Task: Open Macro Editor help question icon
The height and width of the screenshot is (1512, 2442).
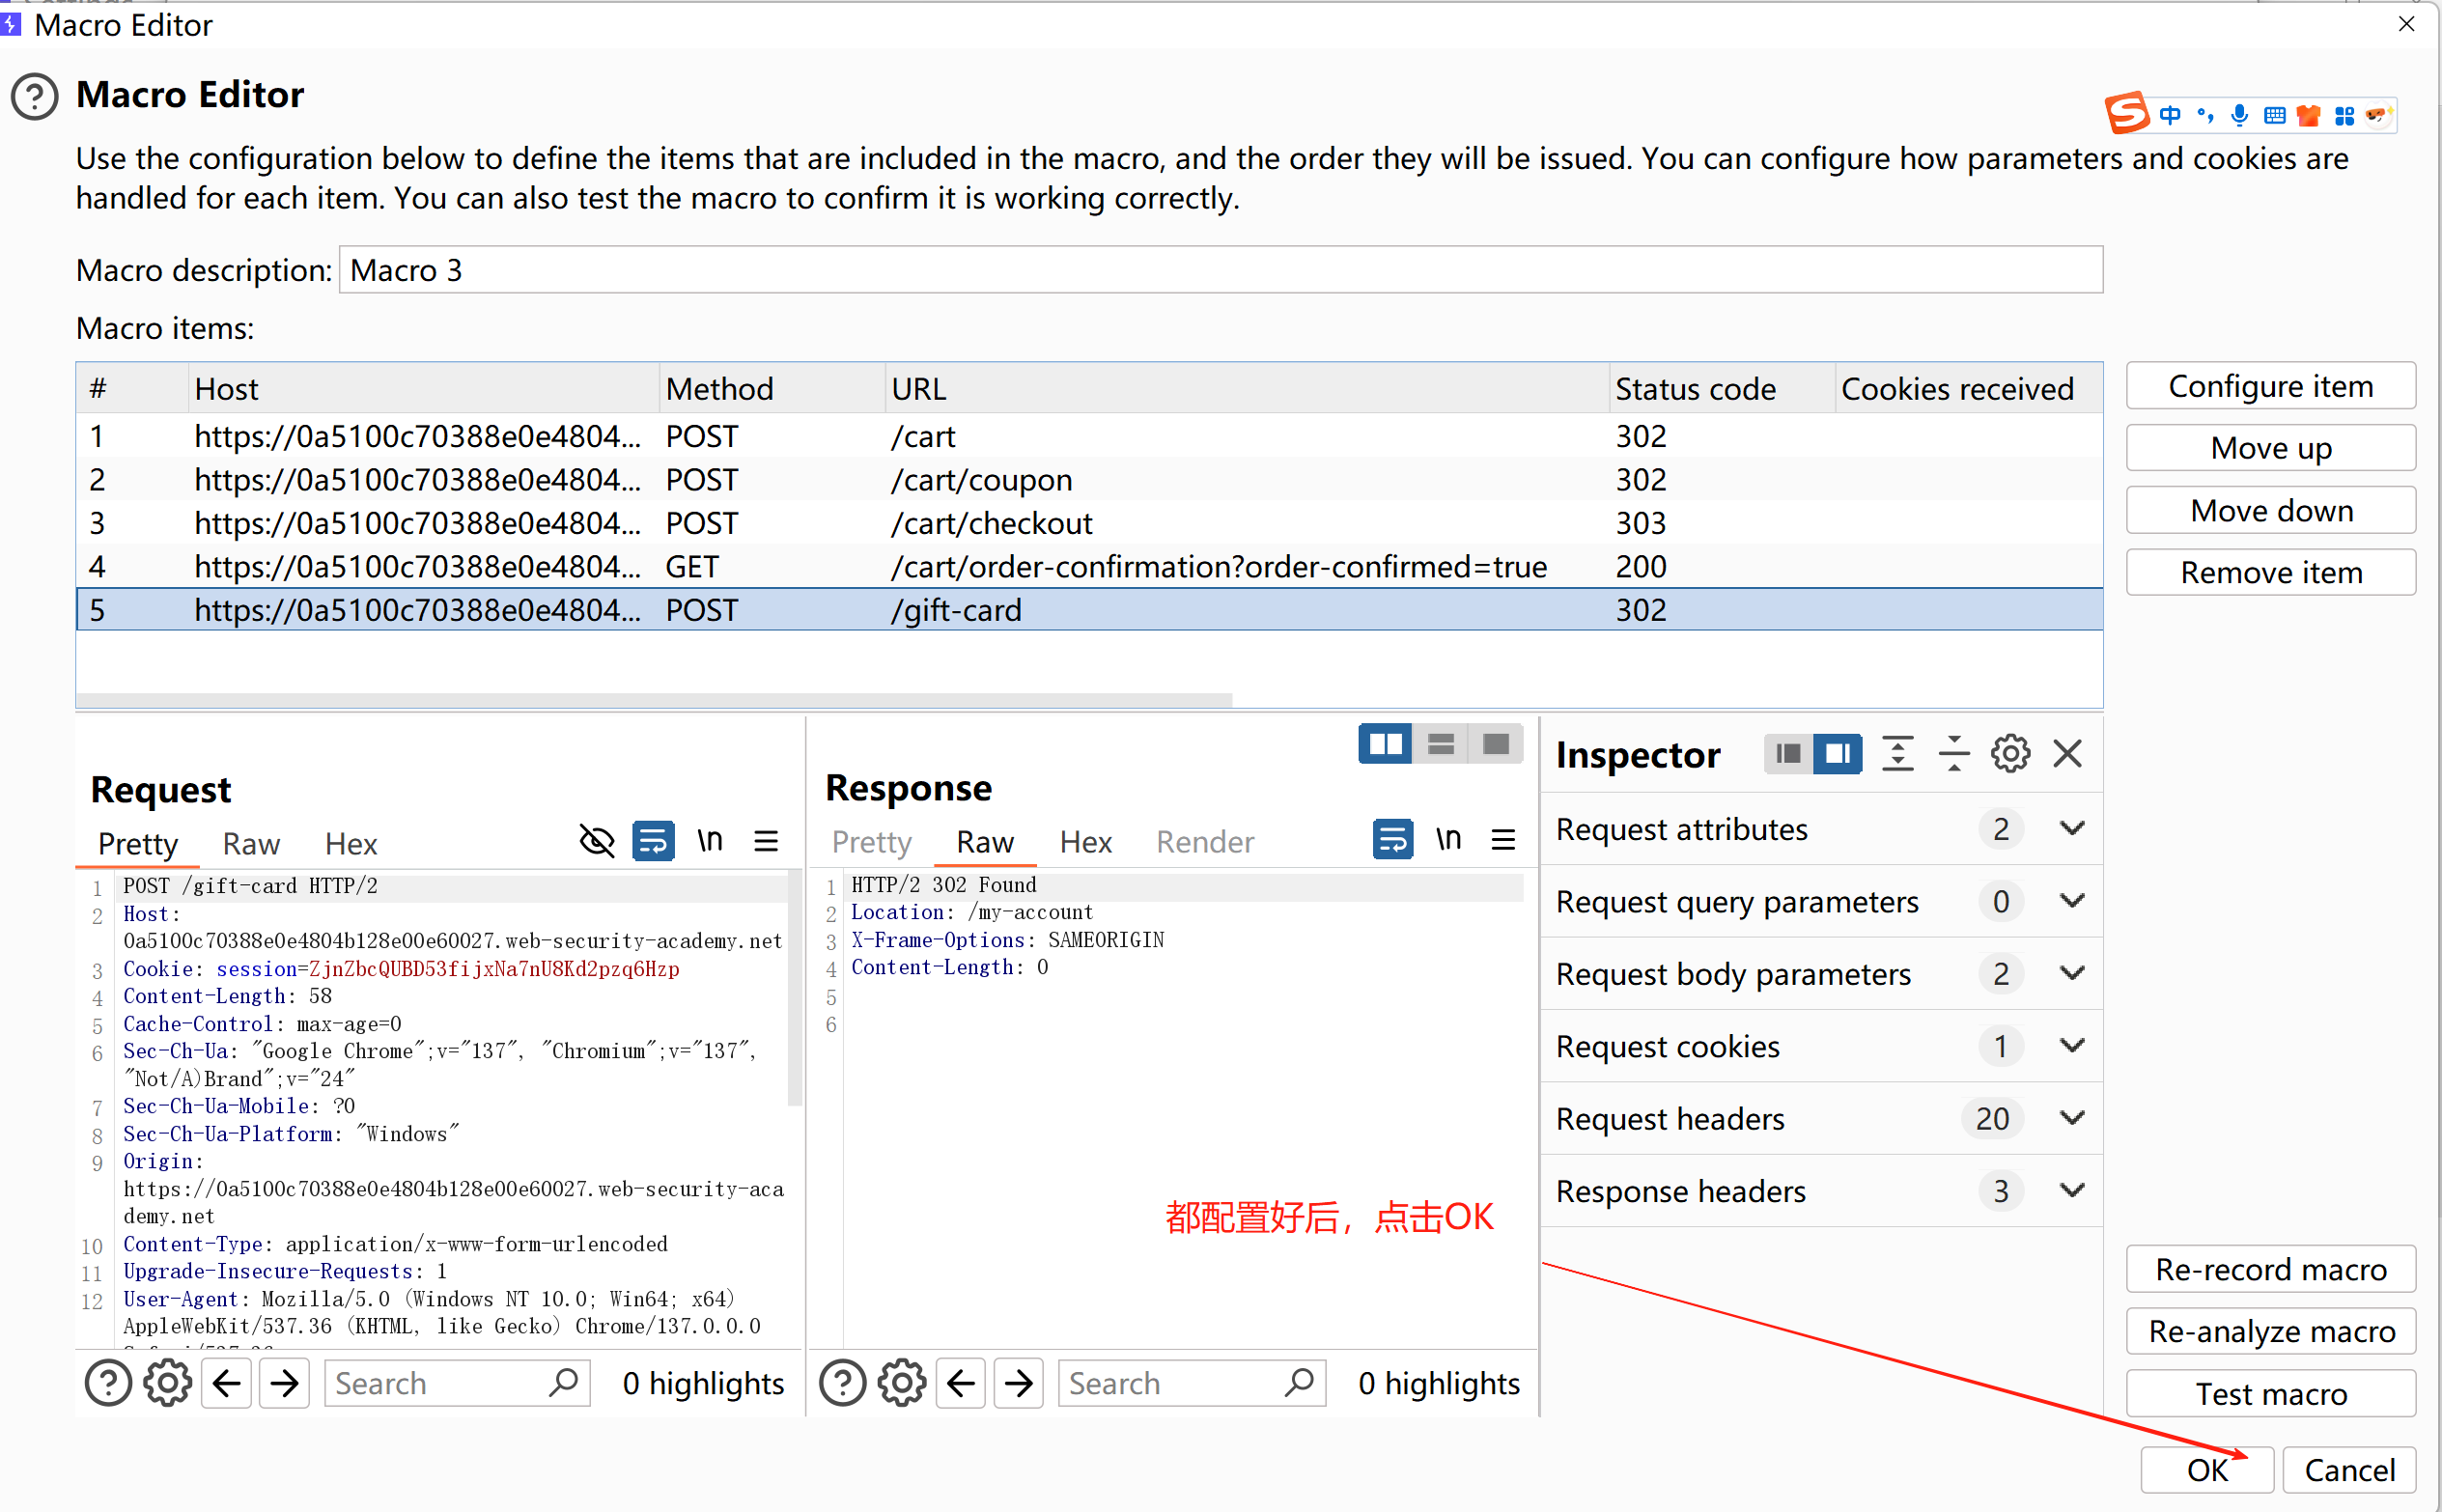Action: (x=35, y=97)
